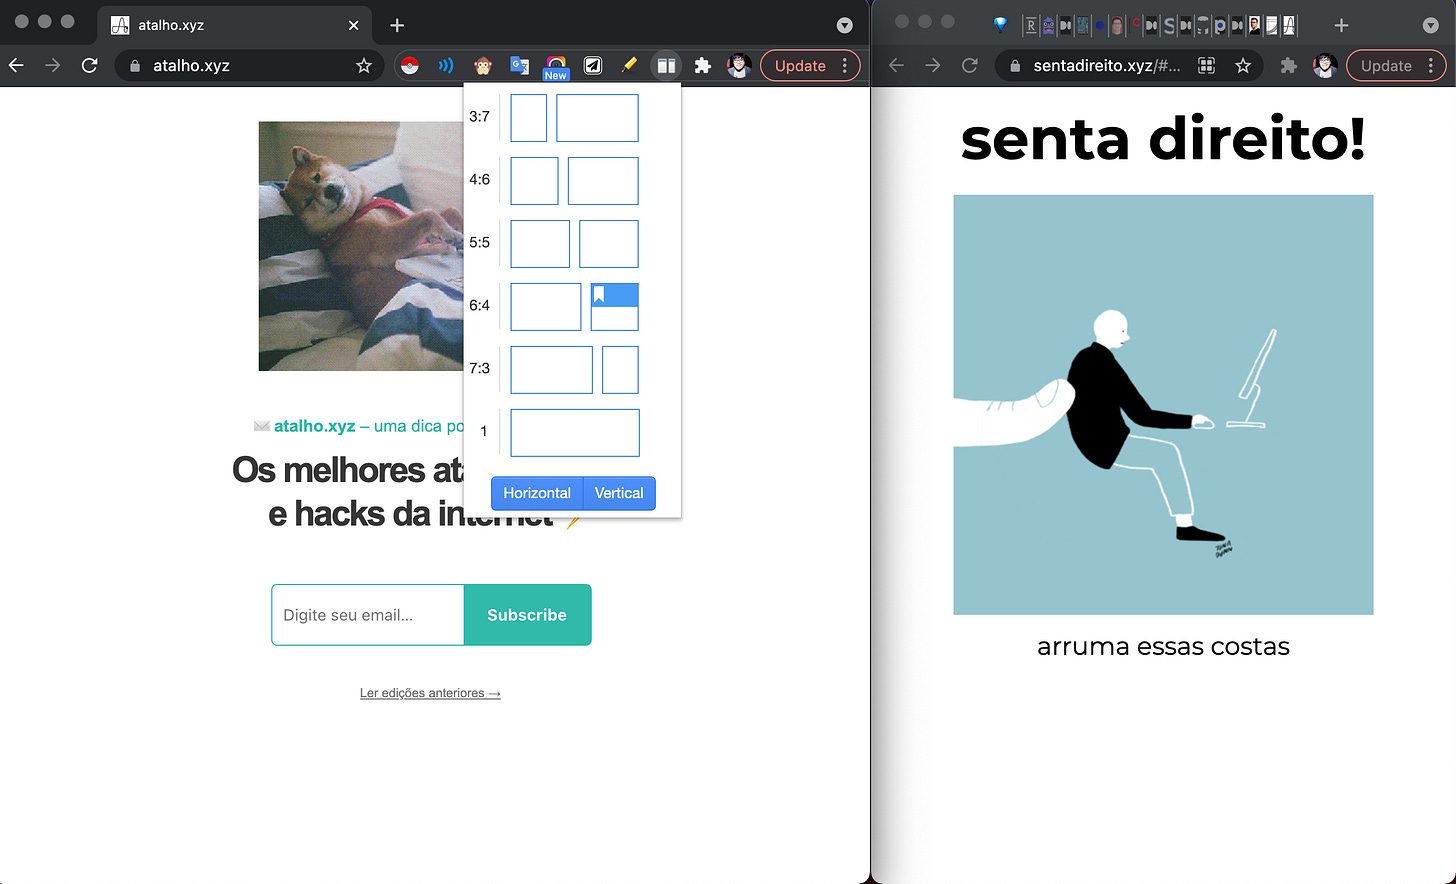Go forward in the sentadireito window

click(933, 66)
